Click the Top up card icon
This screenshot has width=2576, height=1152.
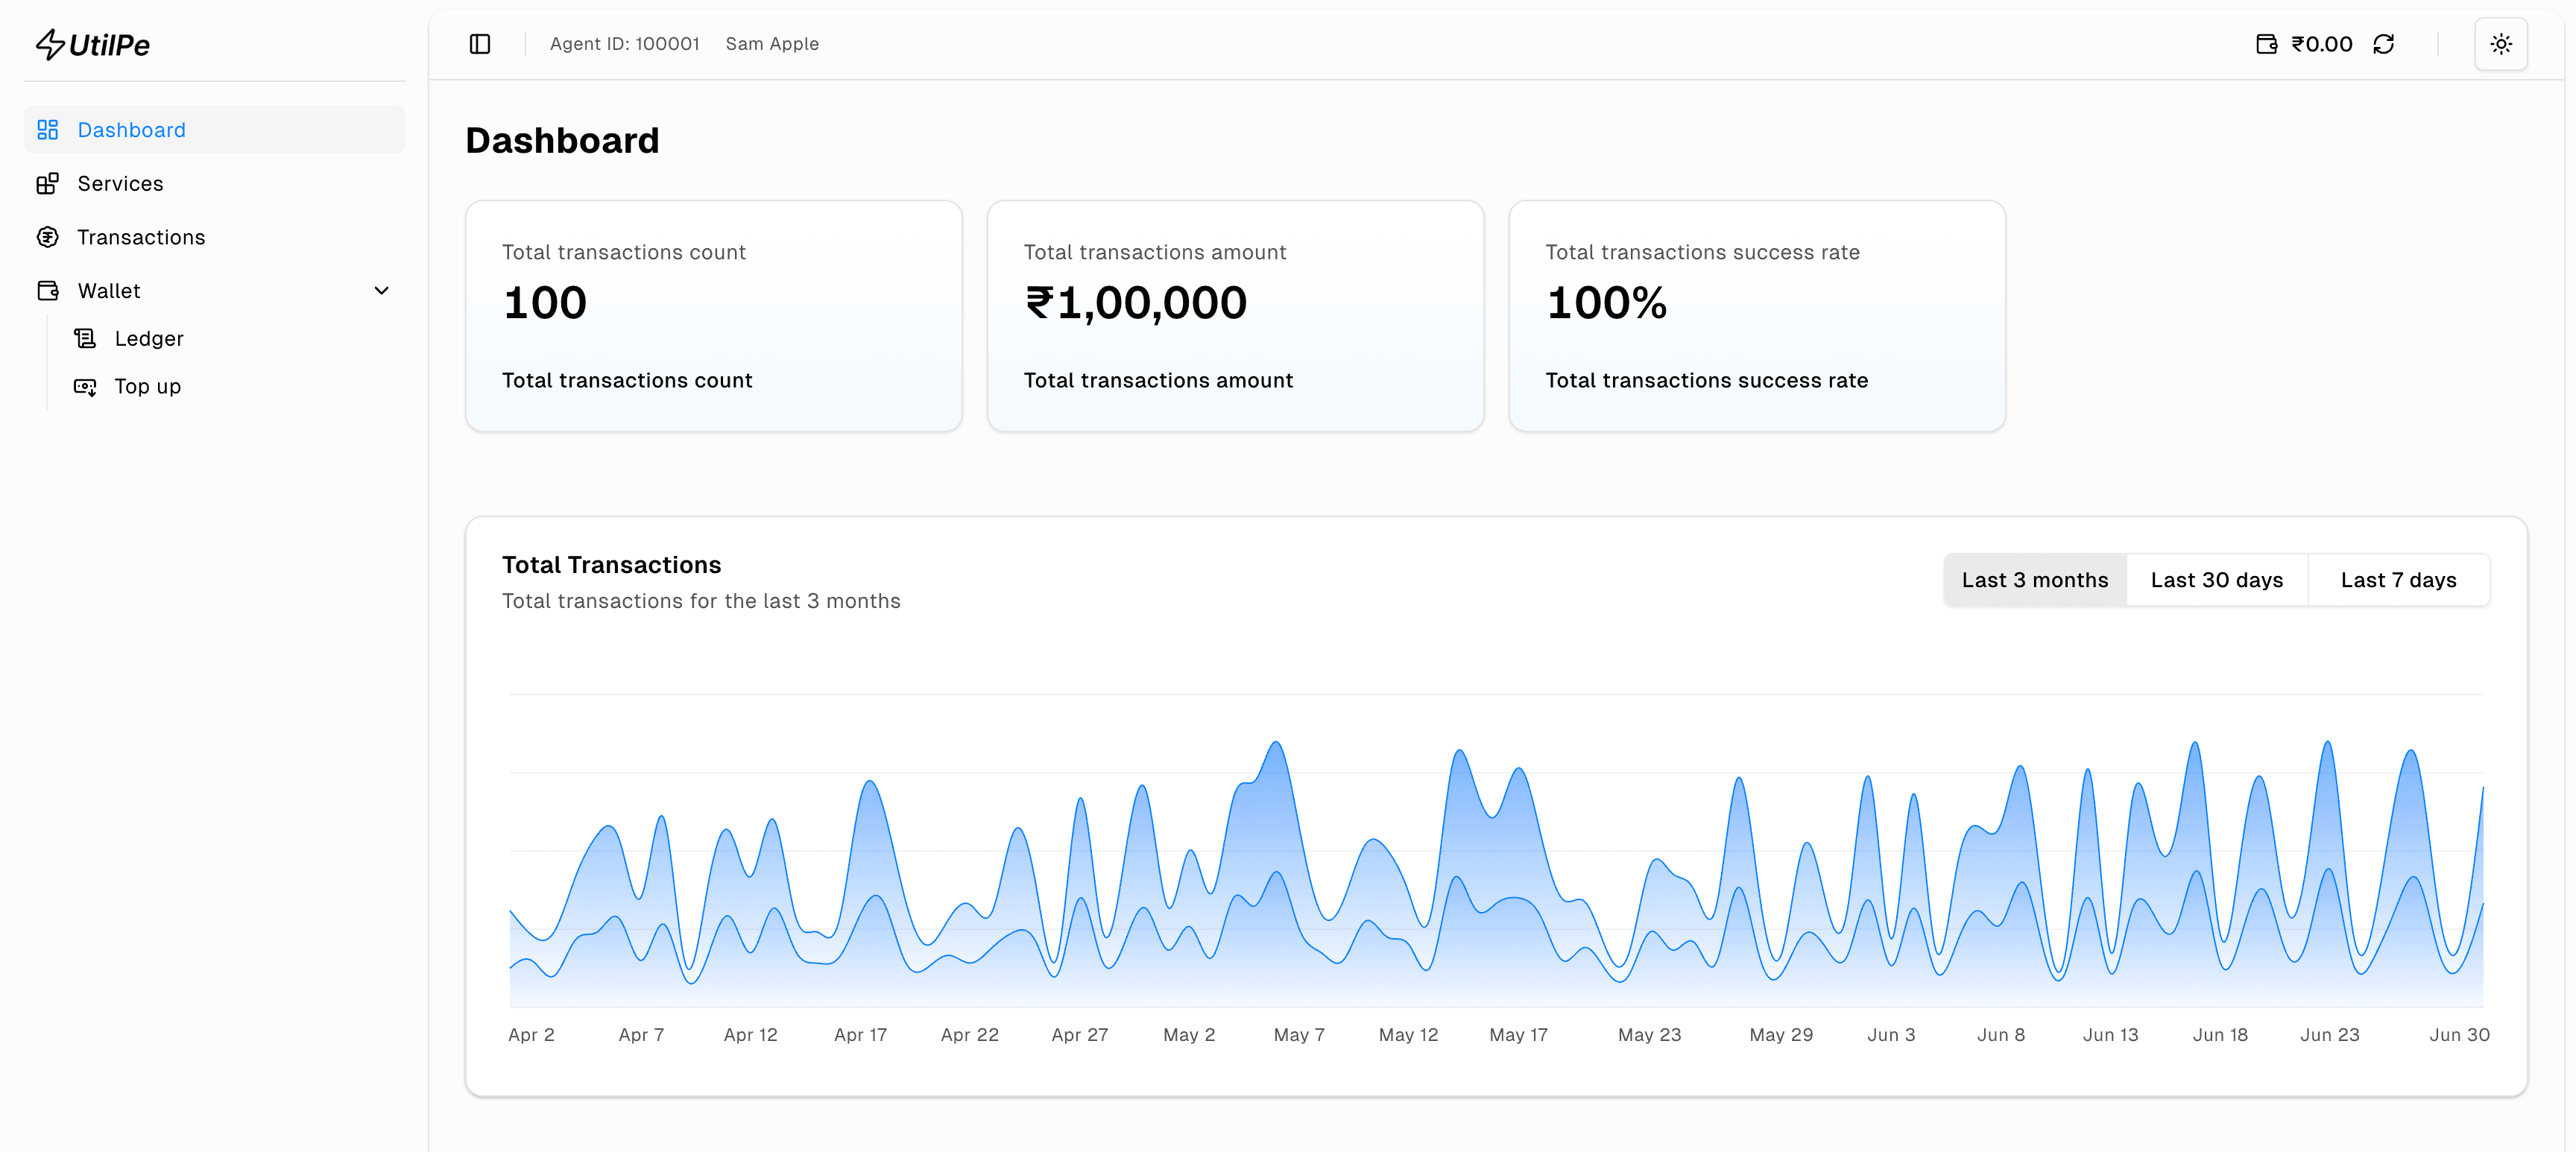85,386
